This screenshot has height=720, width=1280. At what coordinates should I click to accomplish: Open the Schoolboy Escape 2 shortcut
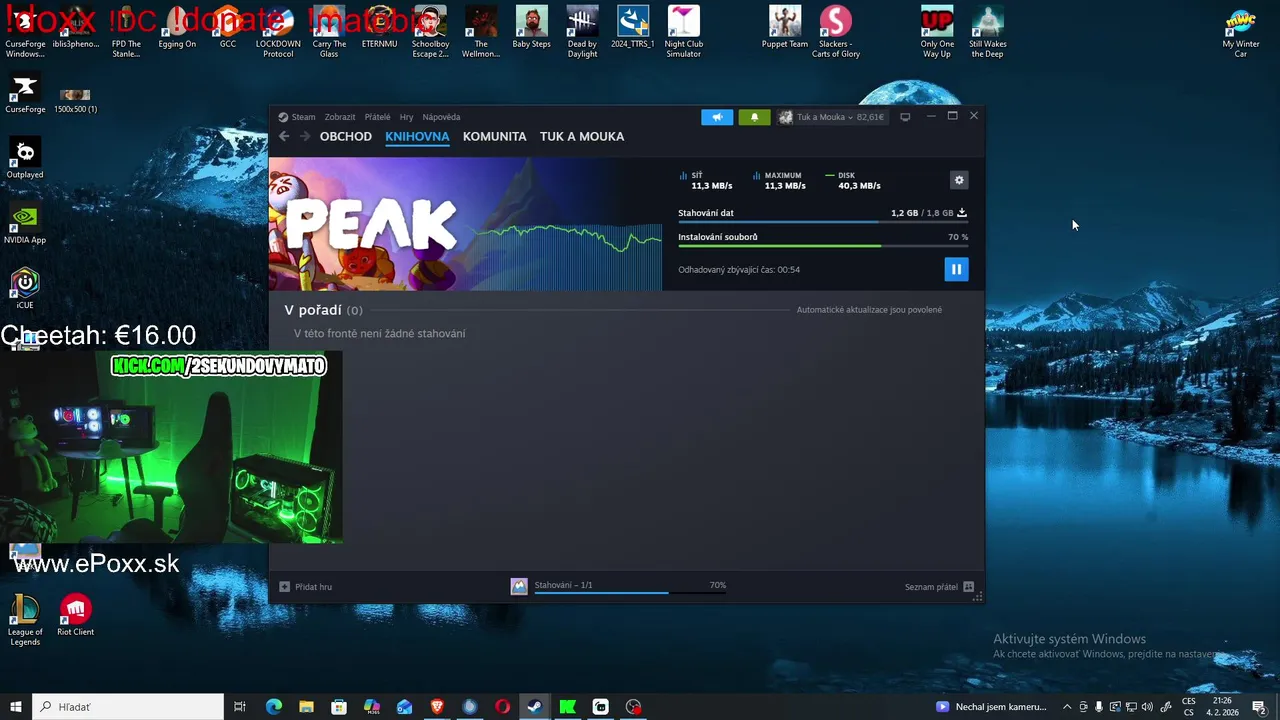(x=430, y=32)
